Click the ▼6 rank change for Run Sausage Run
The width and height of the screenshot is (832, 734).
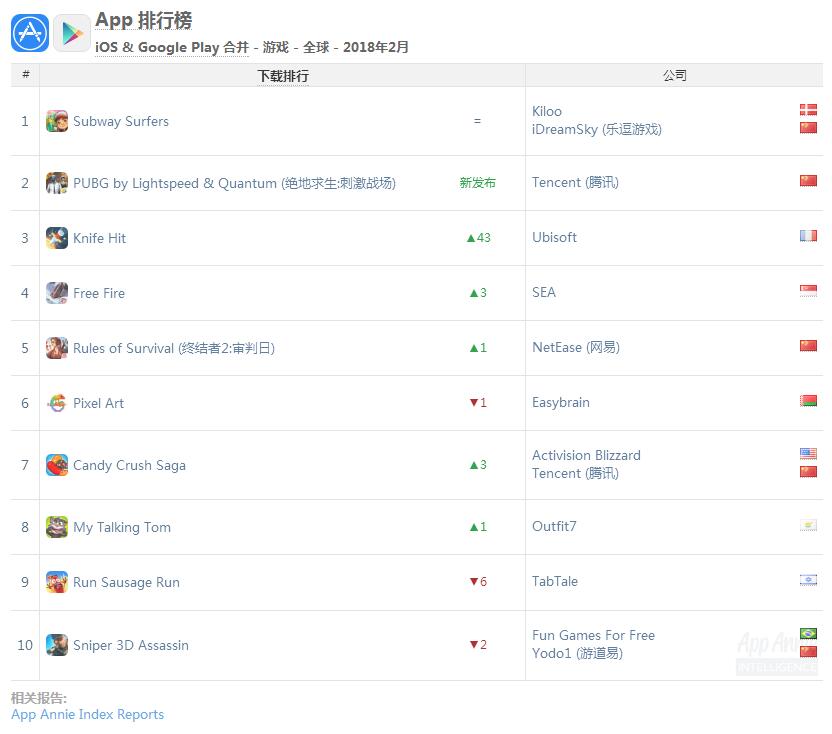(x=478, y=582)
